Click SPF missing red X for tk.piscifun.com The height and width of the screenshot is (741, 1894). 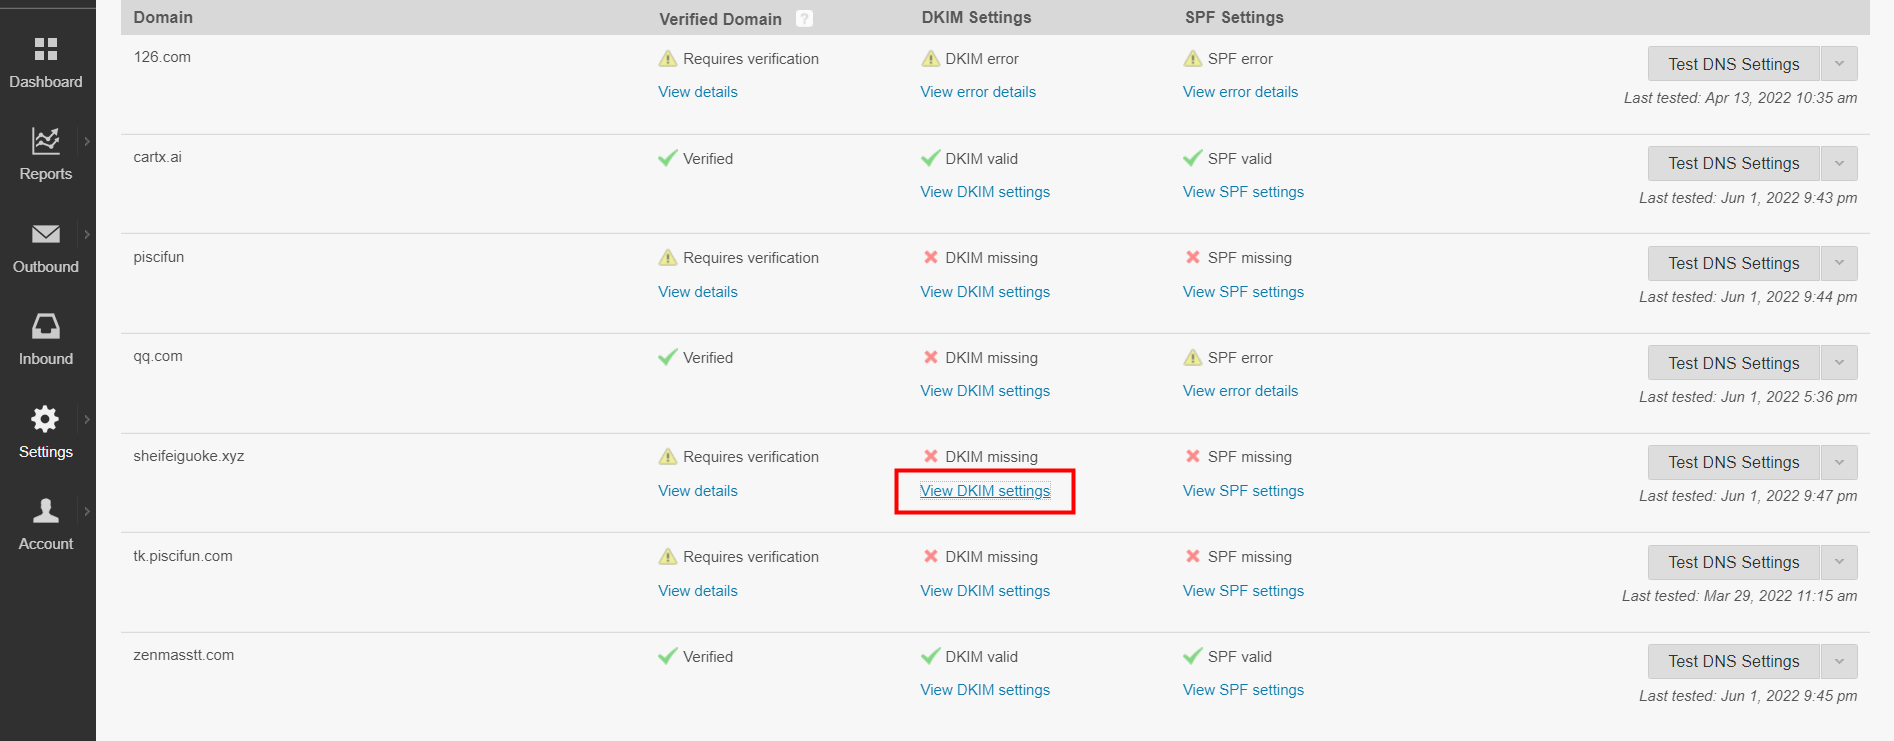pos(1193,556)
